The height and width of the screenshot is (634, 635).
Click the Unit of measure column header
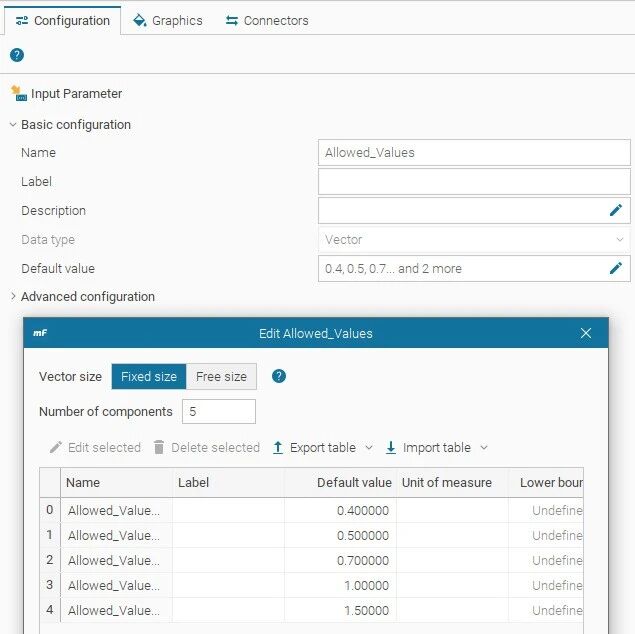pyautogui.click(x=452, y=483)
